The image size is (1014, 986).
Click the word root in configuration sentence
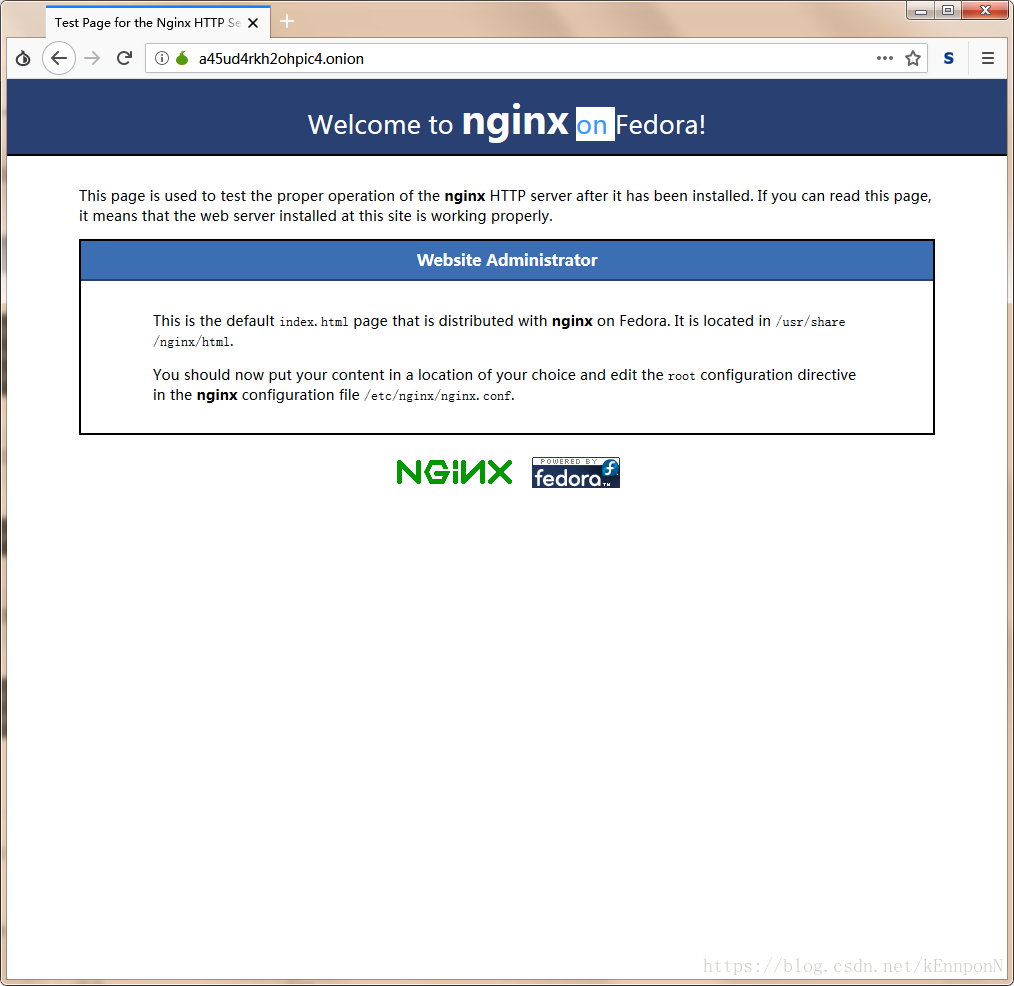click(681, 376)
